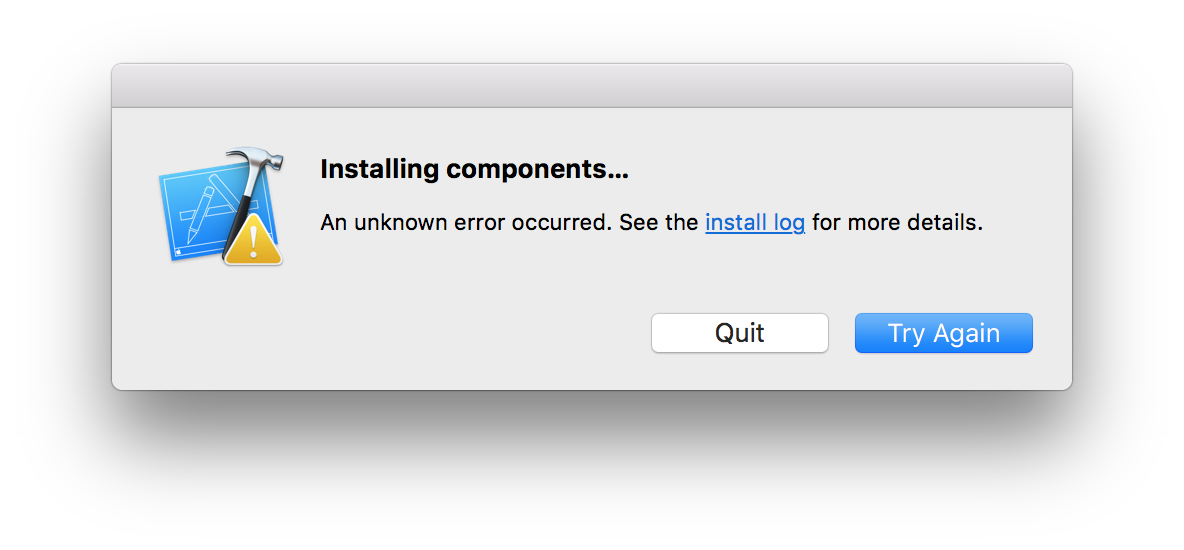The image size is (1184, 550).
Task: Click the blue default Try Again button
Action: pos(943,333)
